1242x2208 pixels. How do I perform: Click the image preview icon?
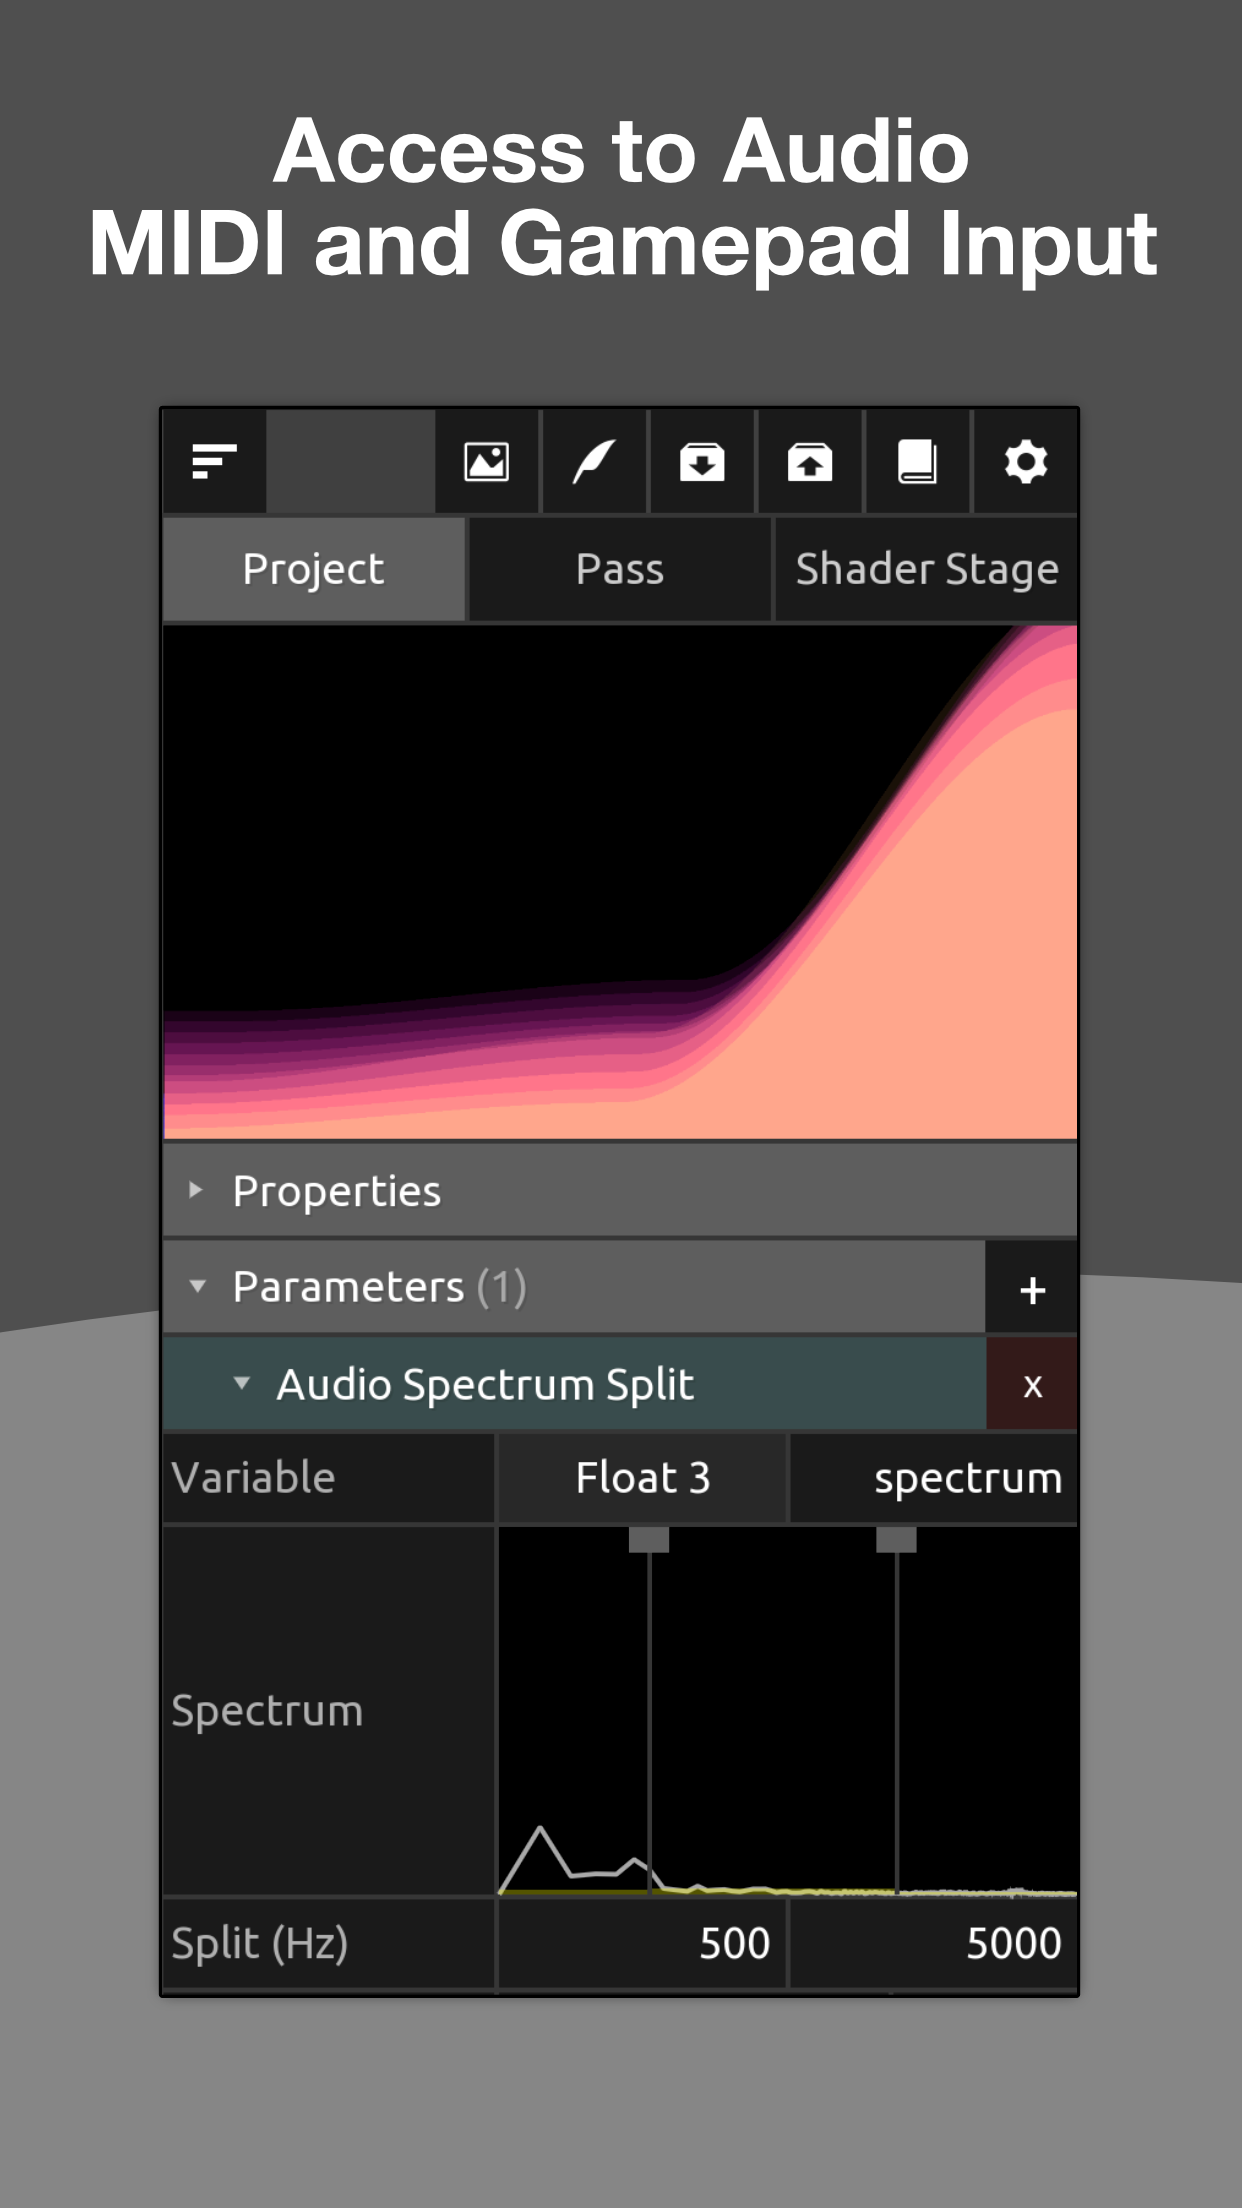[487, 462]
